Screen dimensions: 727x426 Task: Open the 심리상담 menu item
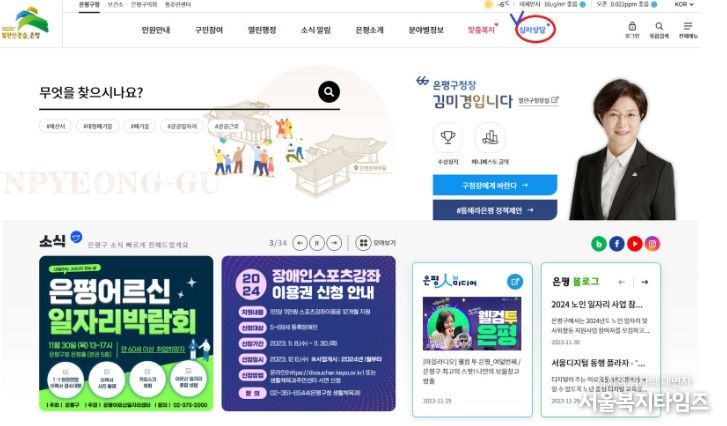point(532,30)
